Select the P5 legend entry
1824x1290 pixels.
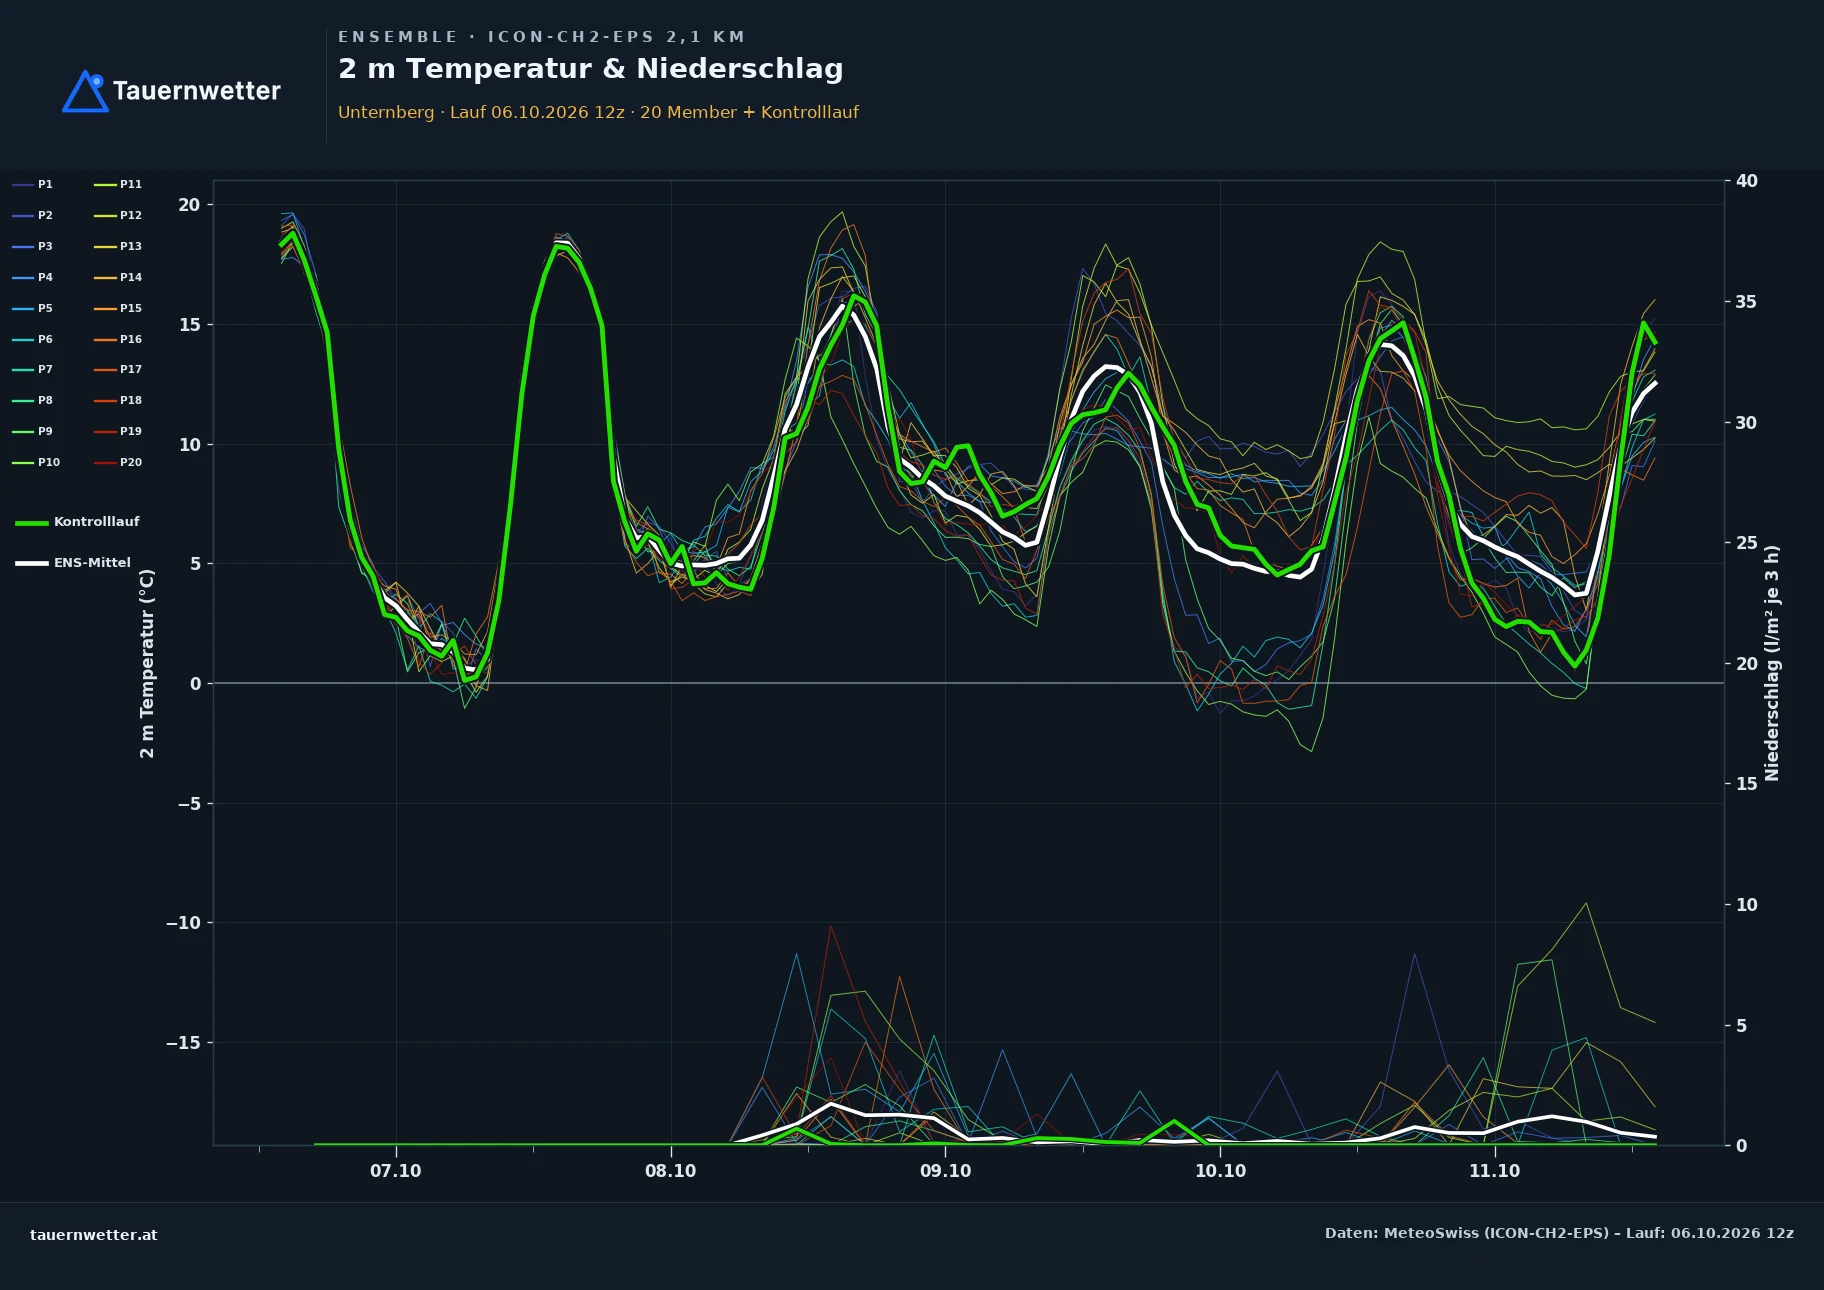tap(32, 308)
